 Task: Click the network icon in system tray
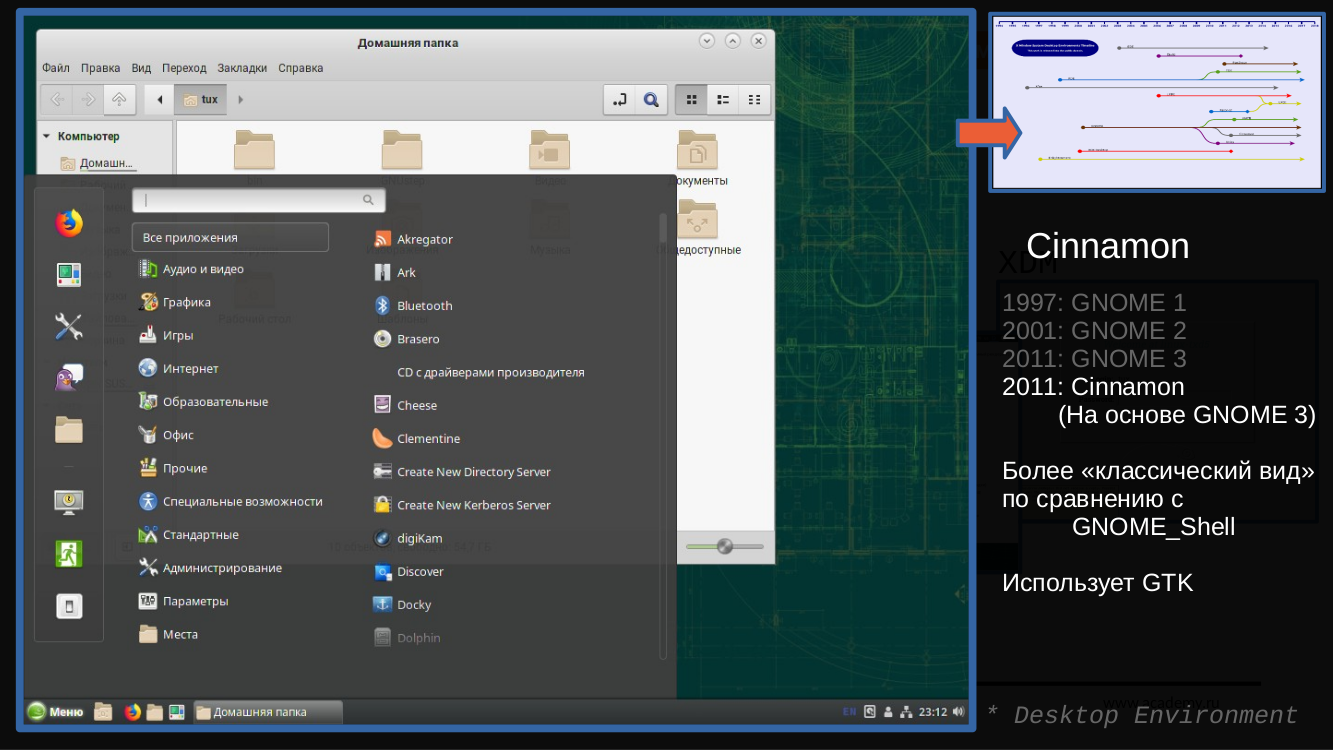pyautogui.click(x=906, y=712)
